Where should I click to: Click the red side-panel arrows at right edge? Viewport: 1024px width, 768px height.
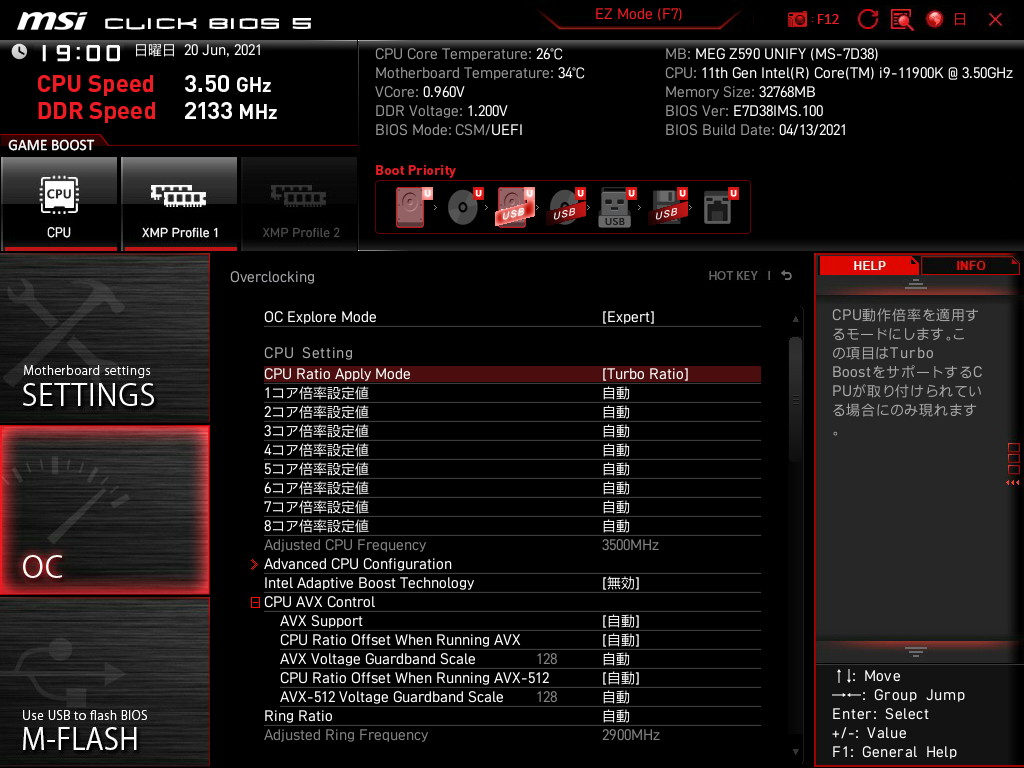[x=1013, y=483]
